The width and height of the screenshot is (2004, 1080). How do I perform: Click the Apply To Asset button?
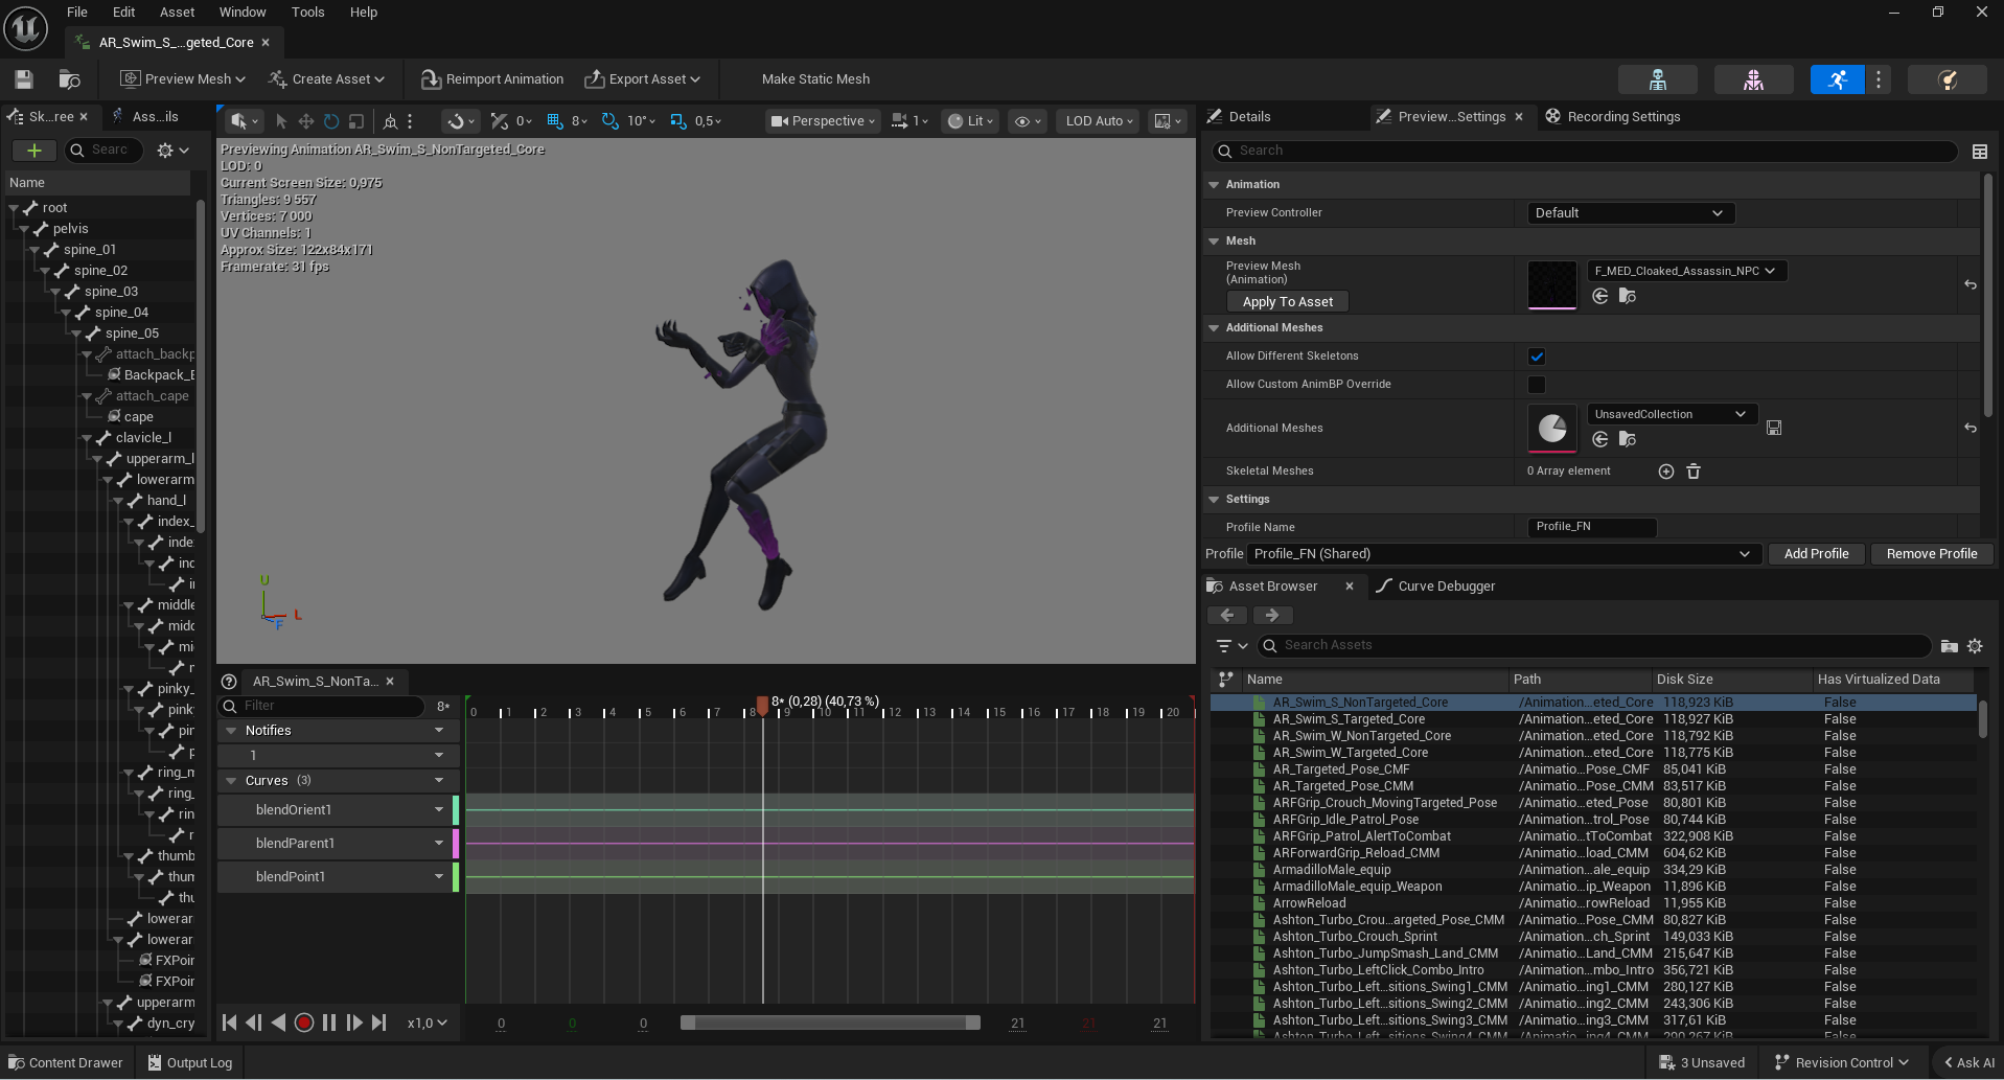point(1288,301)
